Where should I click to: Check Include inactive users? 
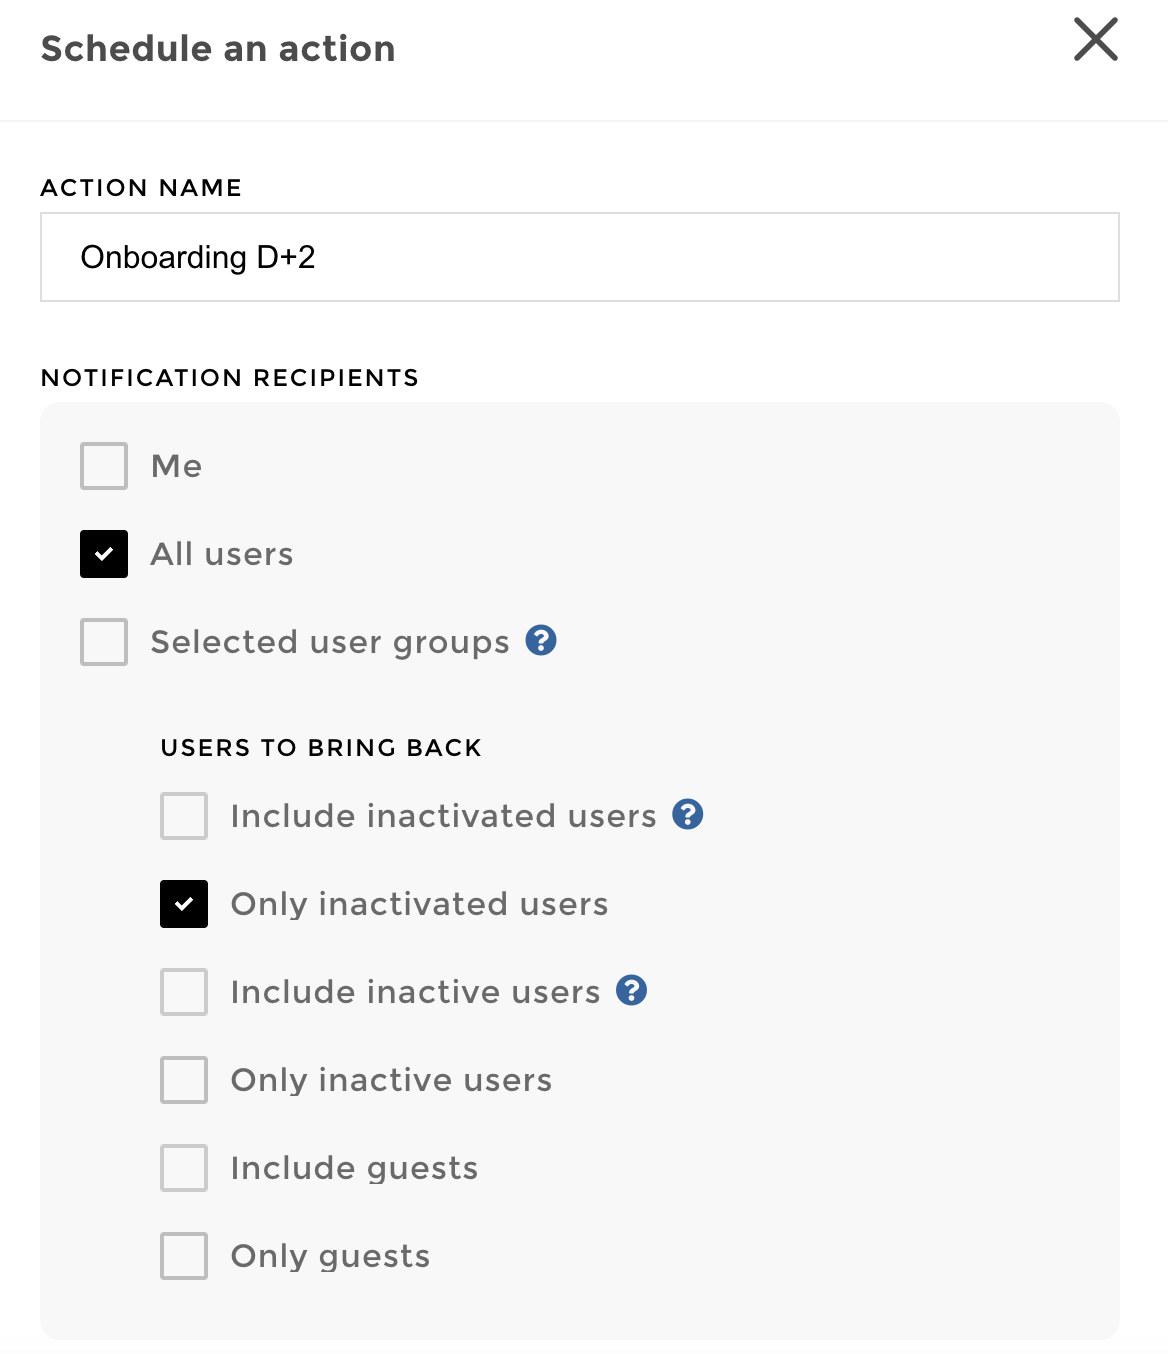tap(183, 991)
